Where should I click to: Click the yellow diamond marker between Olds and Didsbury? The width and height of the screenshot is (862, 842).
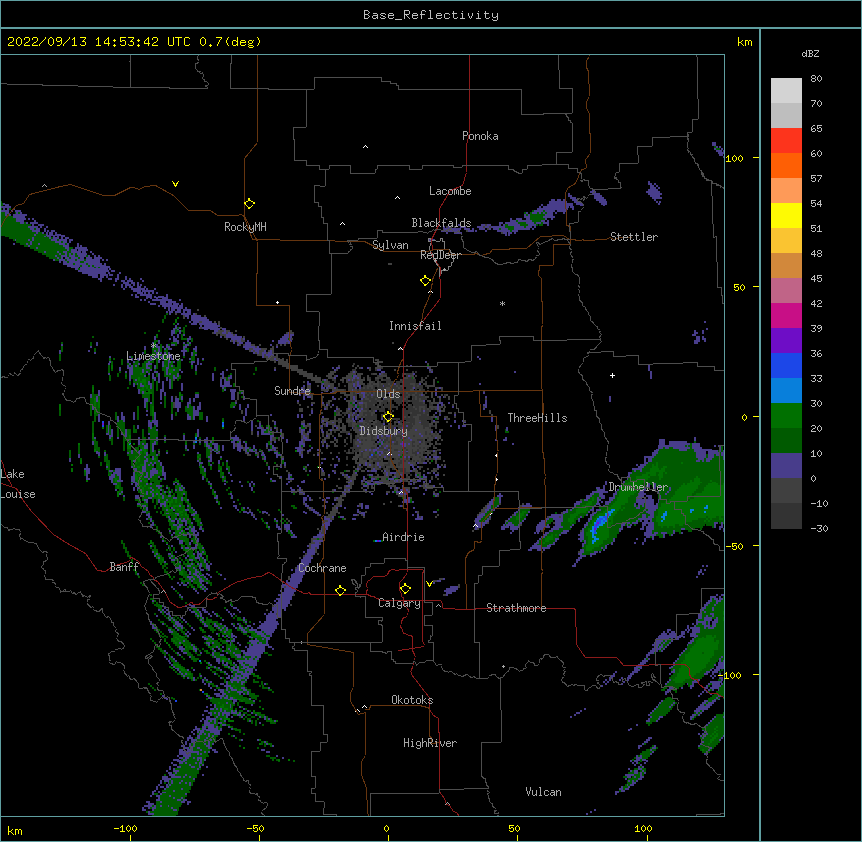(388, 416)
